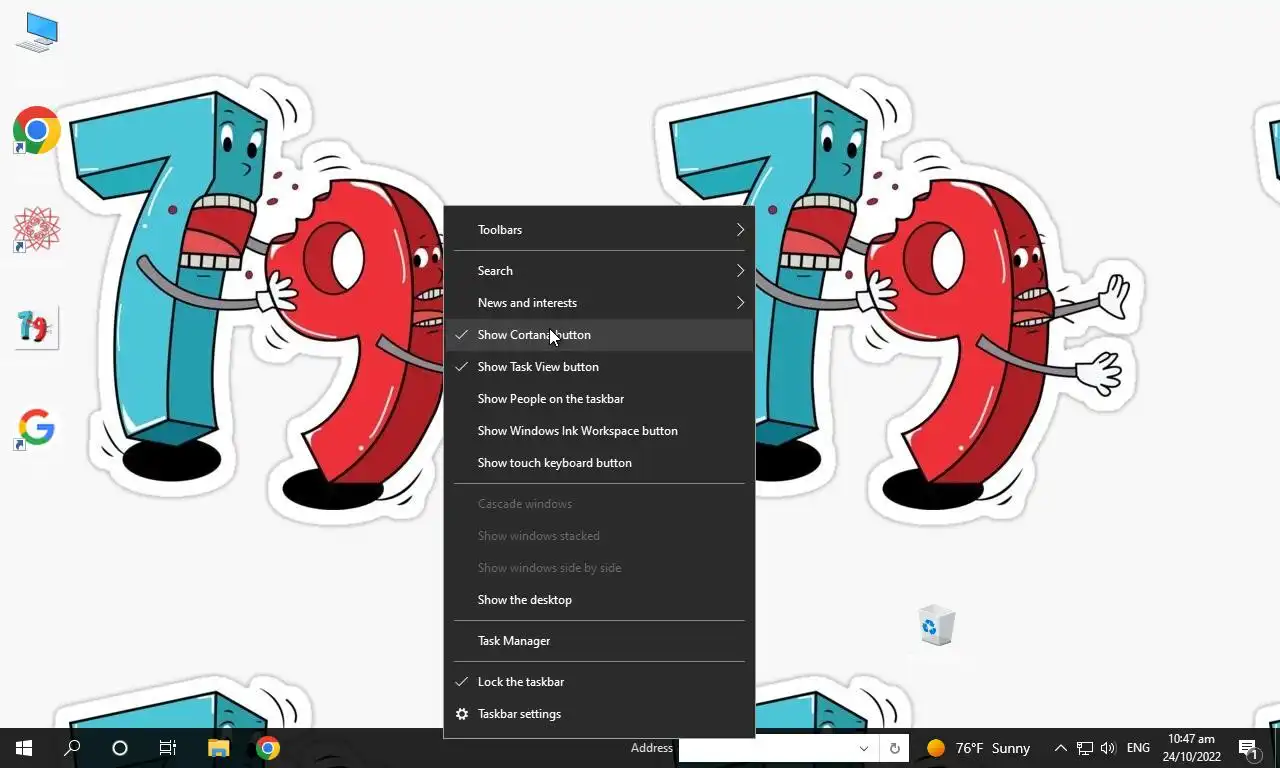1280x768 pixels.
Task: Click the network icon in system tray
Action: tap(1084, 748)
